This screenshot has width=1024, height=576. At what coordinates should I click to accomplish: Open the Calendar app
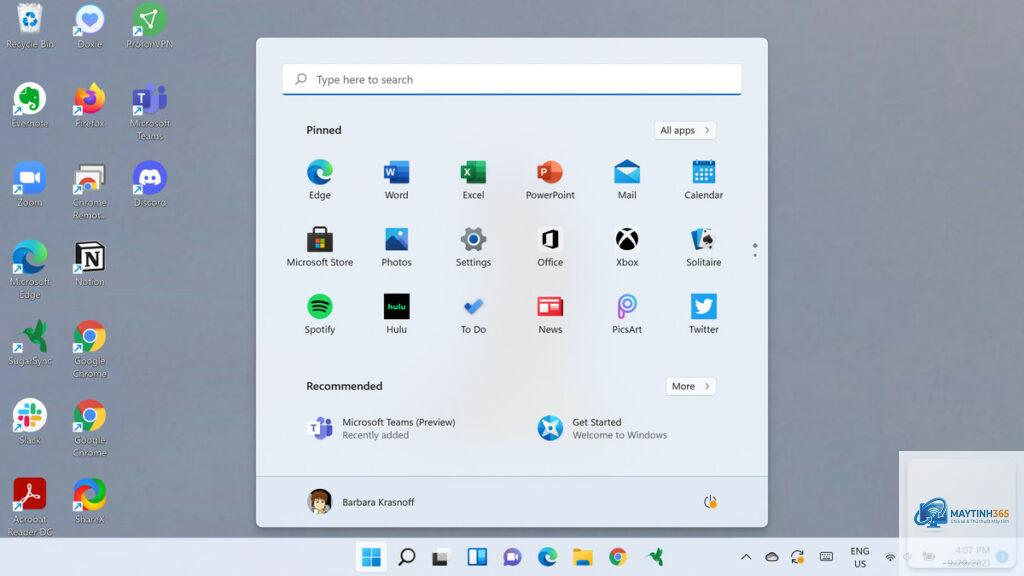(x=703, y=179)
